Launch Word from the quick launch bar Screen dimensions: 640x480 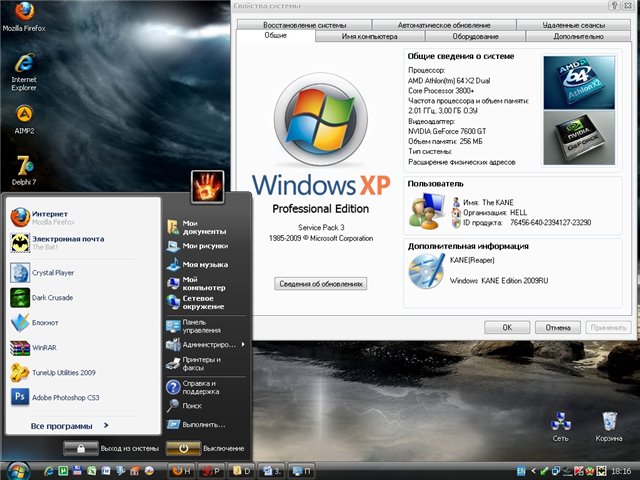click(106, 471)
